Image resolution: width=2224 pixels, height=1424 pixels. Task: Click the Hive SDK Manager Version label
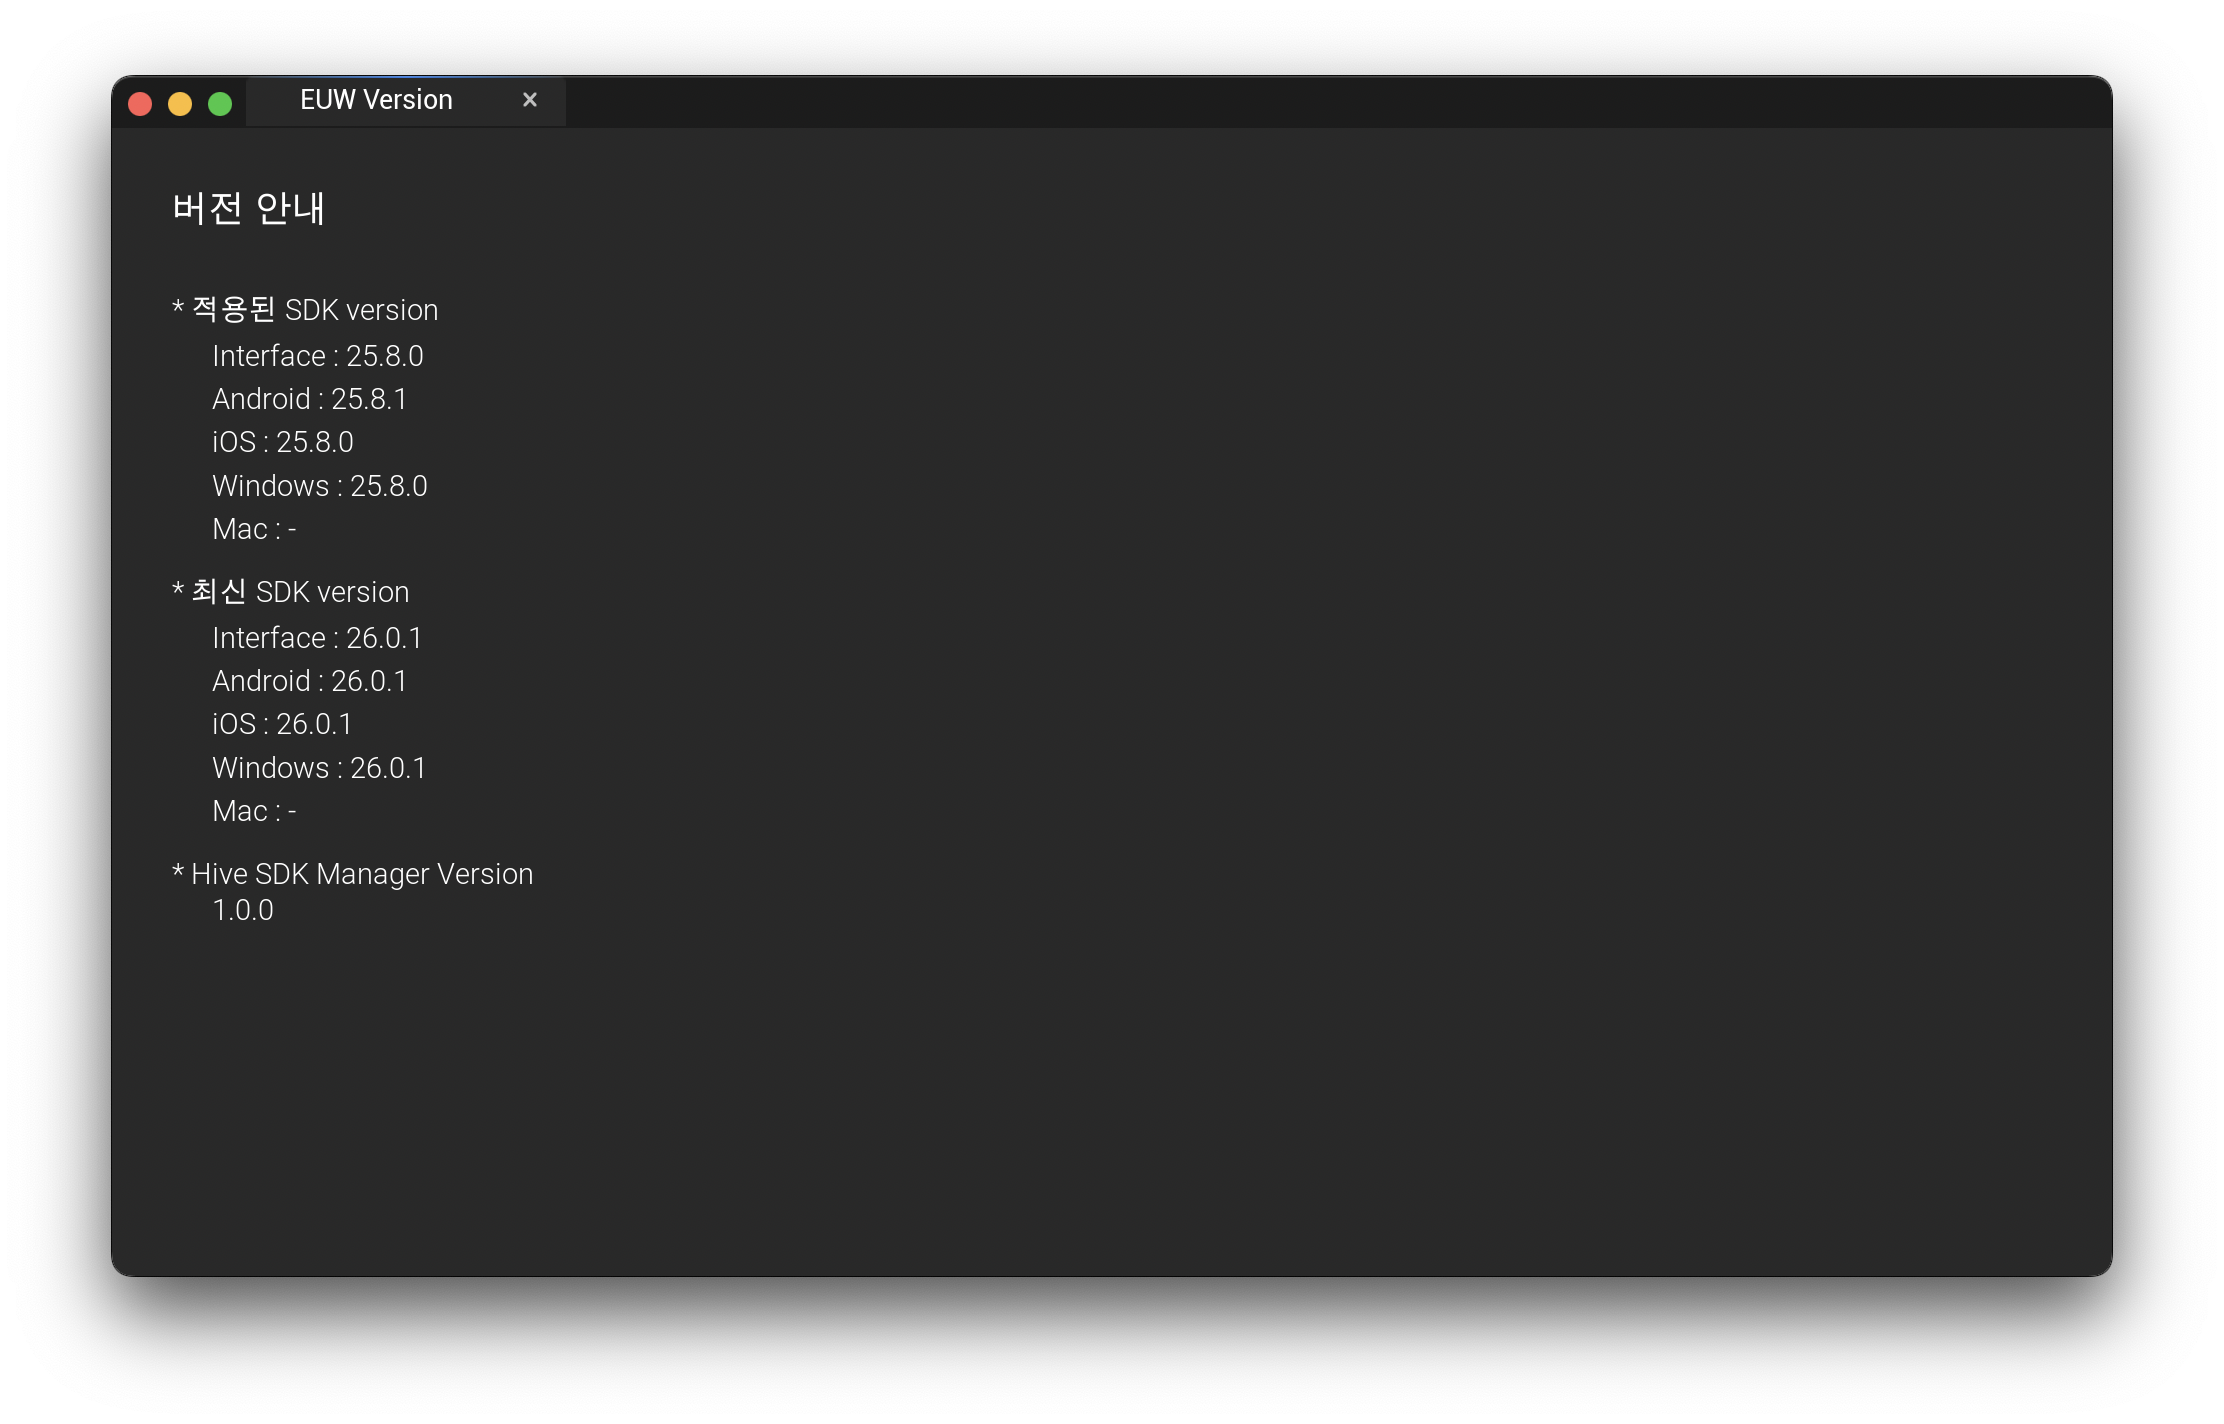(x=353, y=874)
